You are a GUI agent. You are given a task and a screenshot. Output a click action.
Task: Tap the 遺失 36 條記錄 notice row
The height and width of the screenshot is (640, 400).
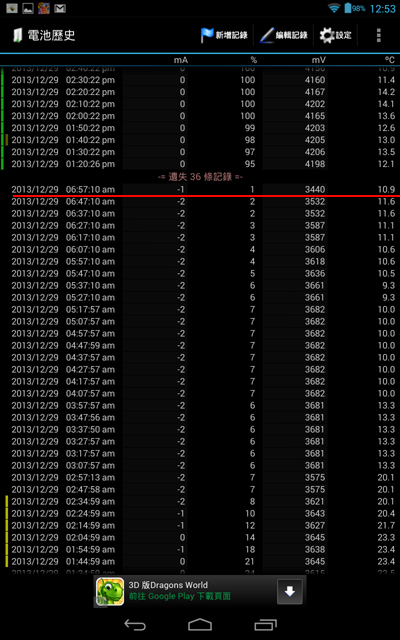coord(200,177)
